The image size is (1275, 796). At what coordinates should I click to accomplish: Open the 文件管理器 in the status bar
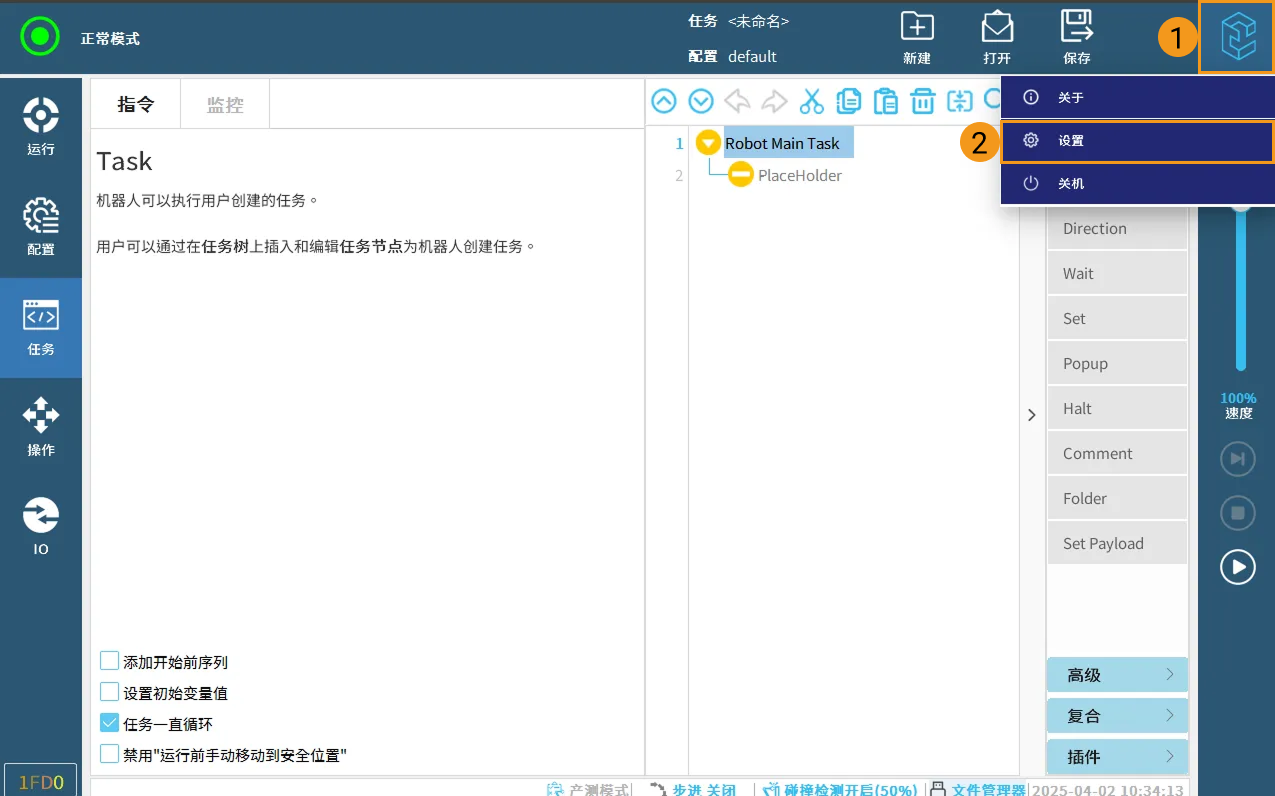tap(991, 789)
